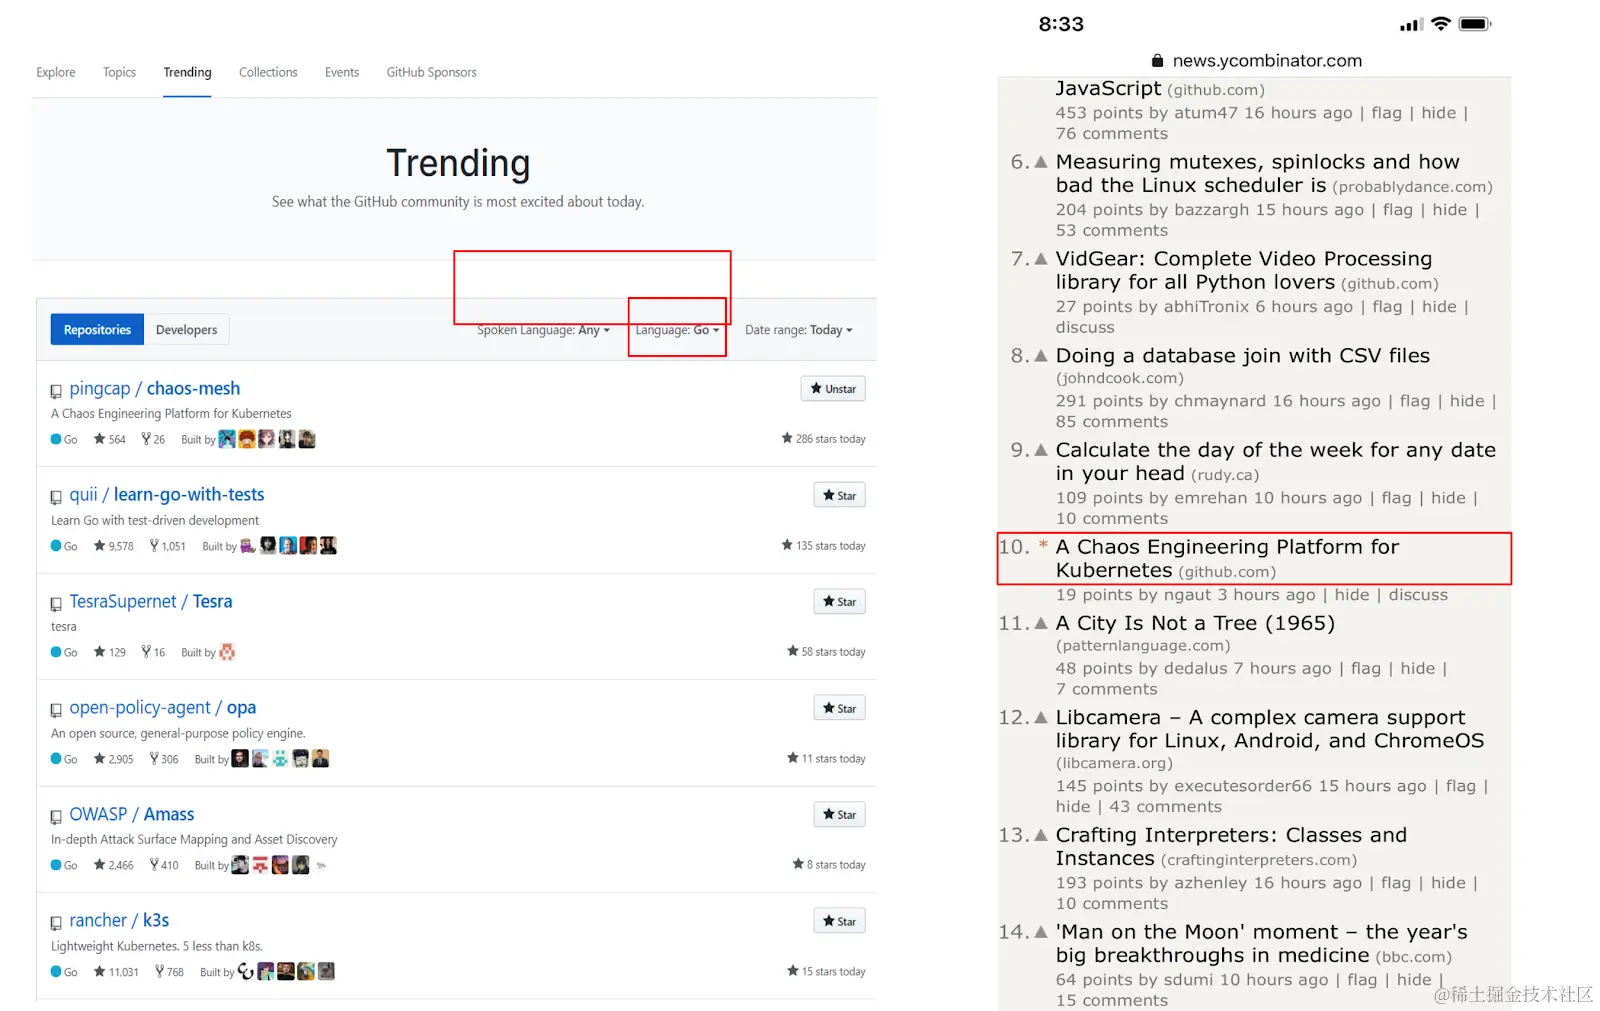Click the repo icon beside rancher/k3s
Image resolution: width=1600 pixels, height=1011 pixels.
point(56,923)
